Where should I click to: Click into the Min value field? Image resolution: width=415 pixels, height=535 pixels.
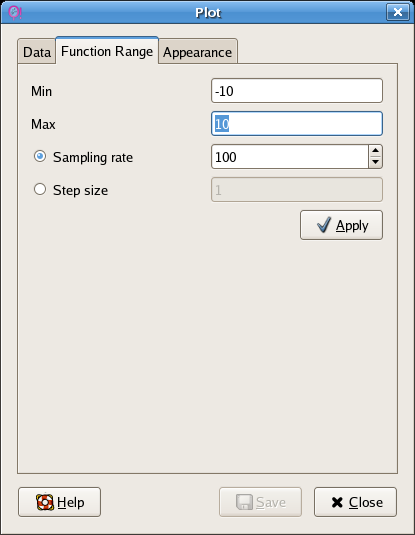coord(297,91)
